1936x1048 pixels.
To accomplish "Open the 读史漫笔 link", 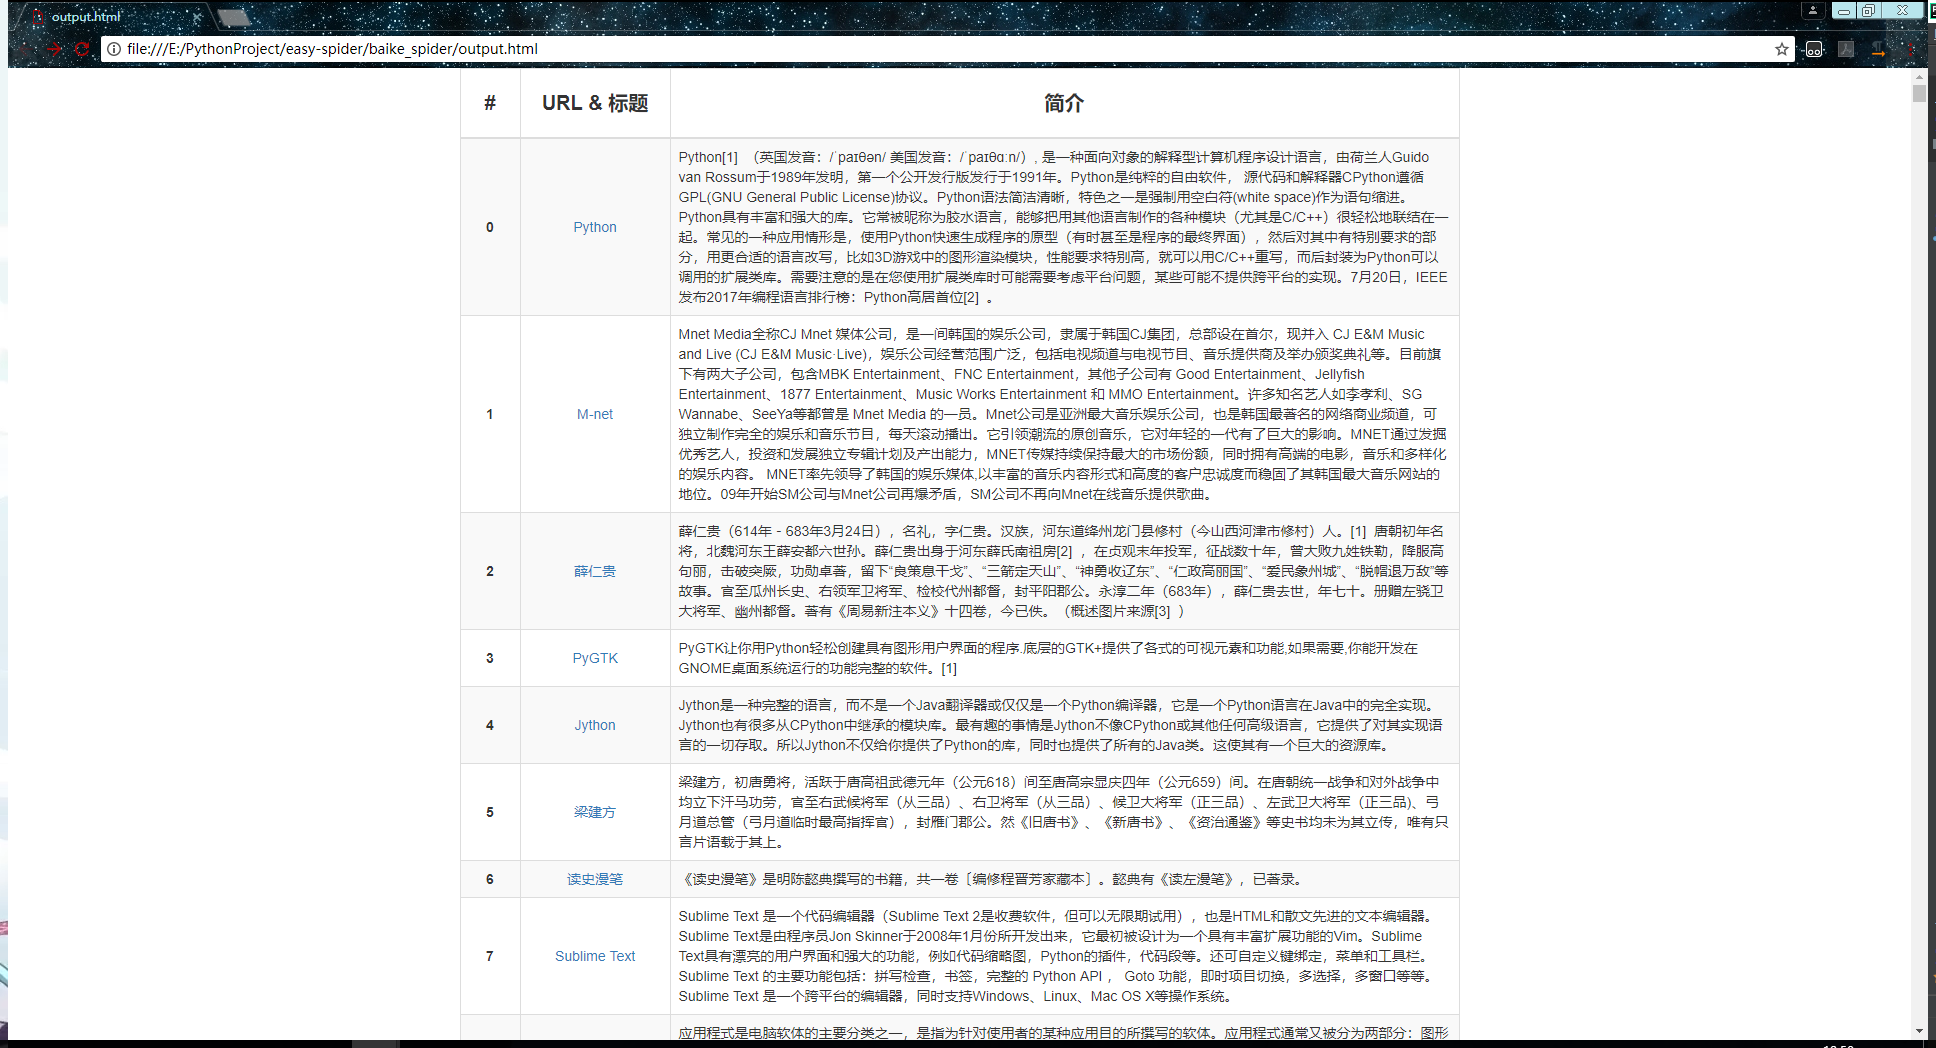I will tap(595, 879).
